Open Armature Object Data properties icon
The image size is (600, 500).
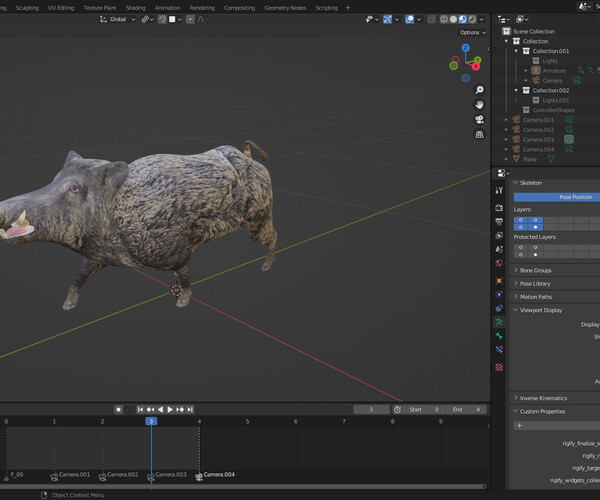tap(499, 322)
